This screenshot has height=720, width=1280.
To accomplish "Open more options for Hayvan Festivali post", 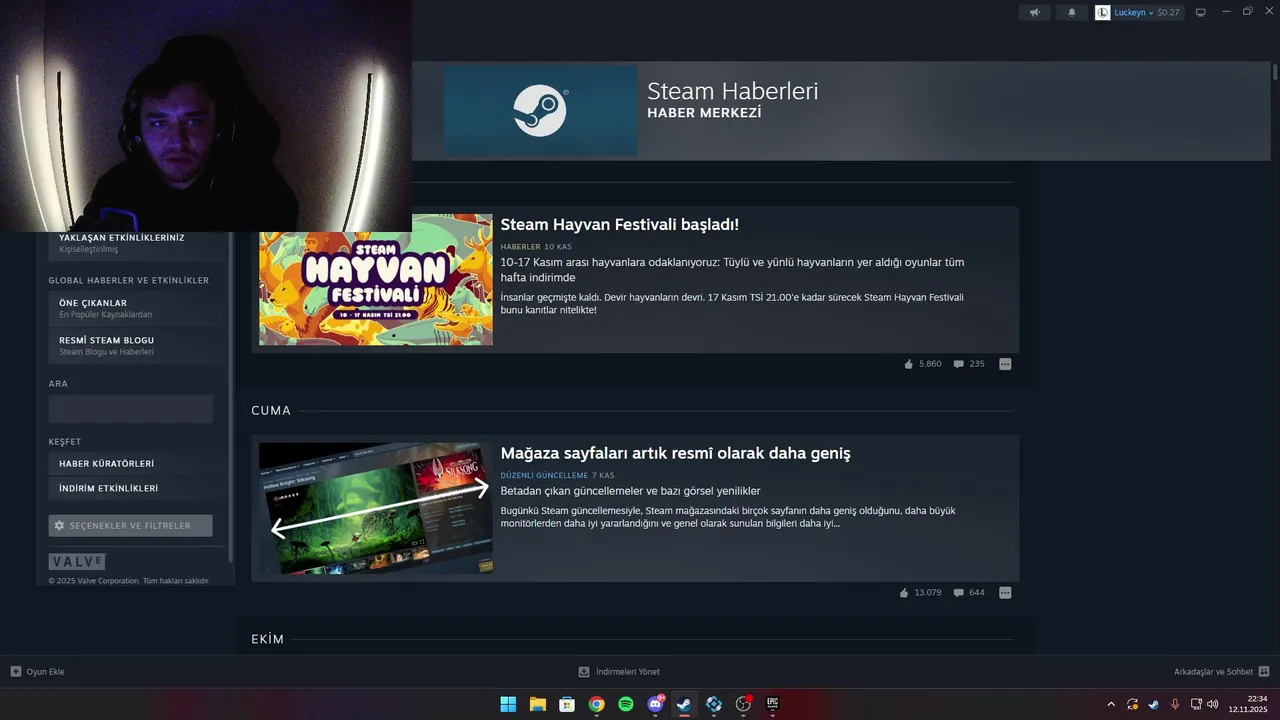I will (x=1005, y=364).
